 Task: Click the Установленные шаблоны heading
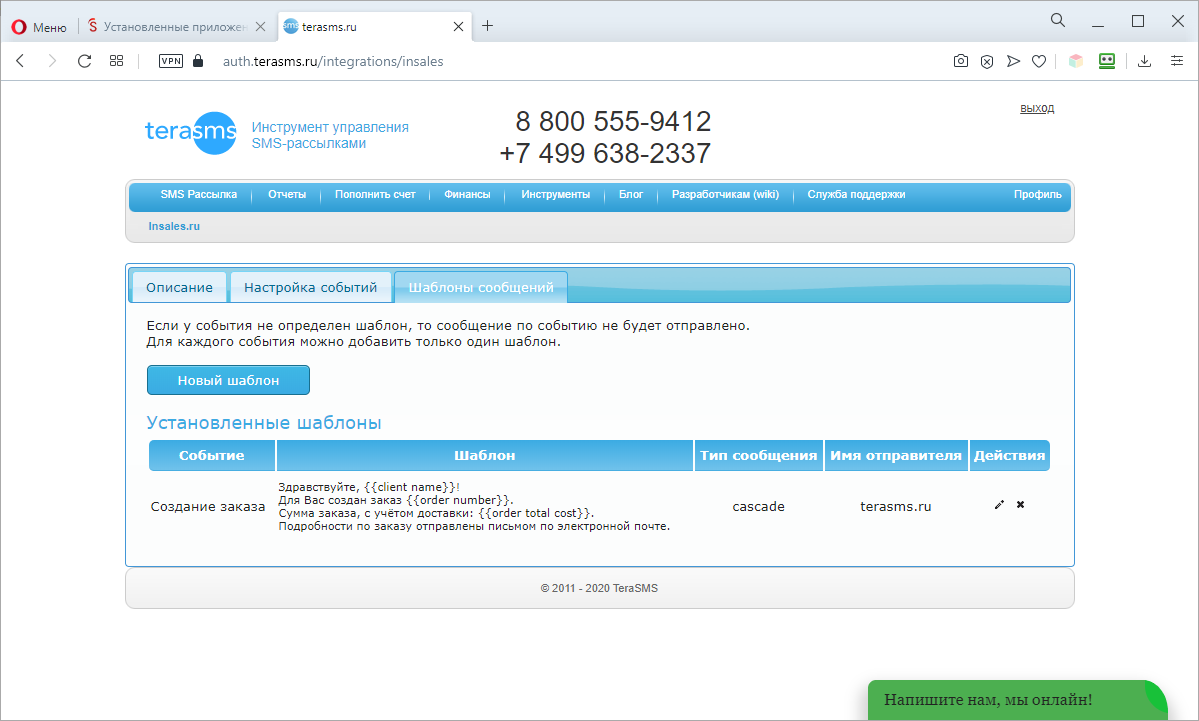[x=264, y=423]
